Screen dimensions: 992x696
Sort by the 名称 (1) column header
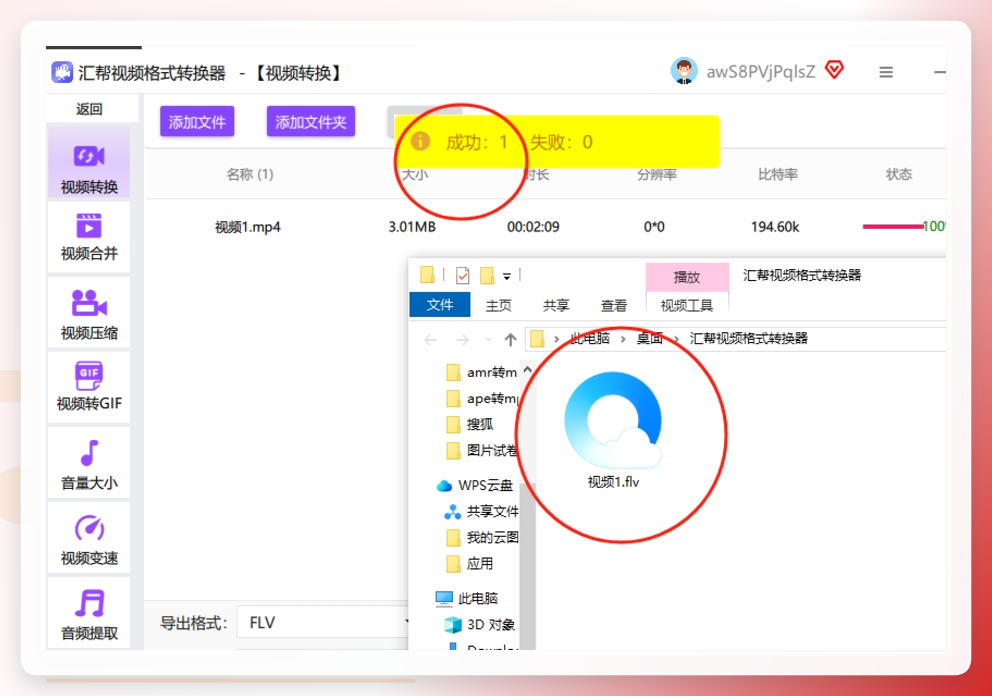pyautogui.click(x=250, y=174)
